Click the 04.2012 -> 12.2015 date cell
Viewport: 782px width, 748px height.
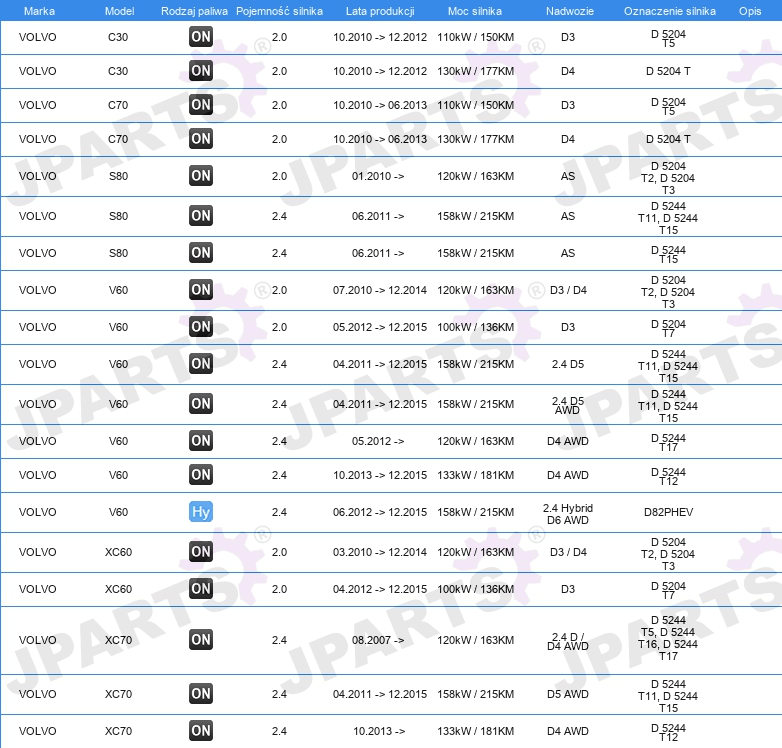click(x=380, y=589)
